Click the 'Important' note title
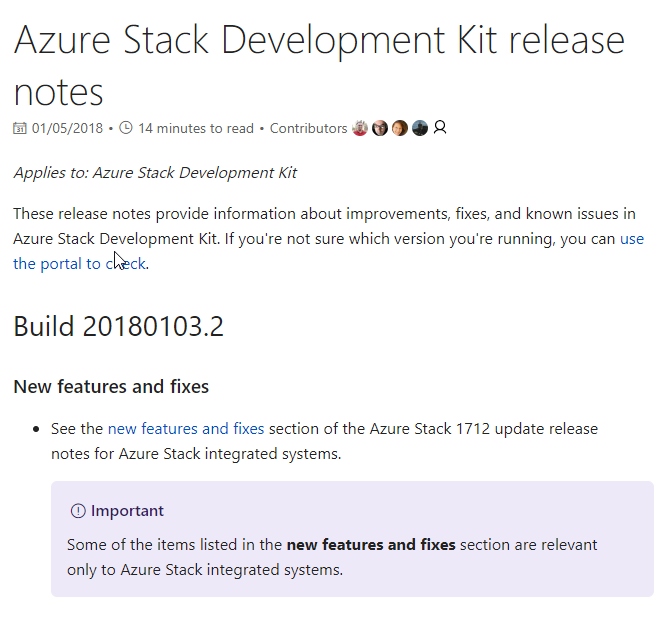This screenshot has width=665, height=623. coord(127,511)
